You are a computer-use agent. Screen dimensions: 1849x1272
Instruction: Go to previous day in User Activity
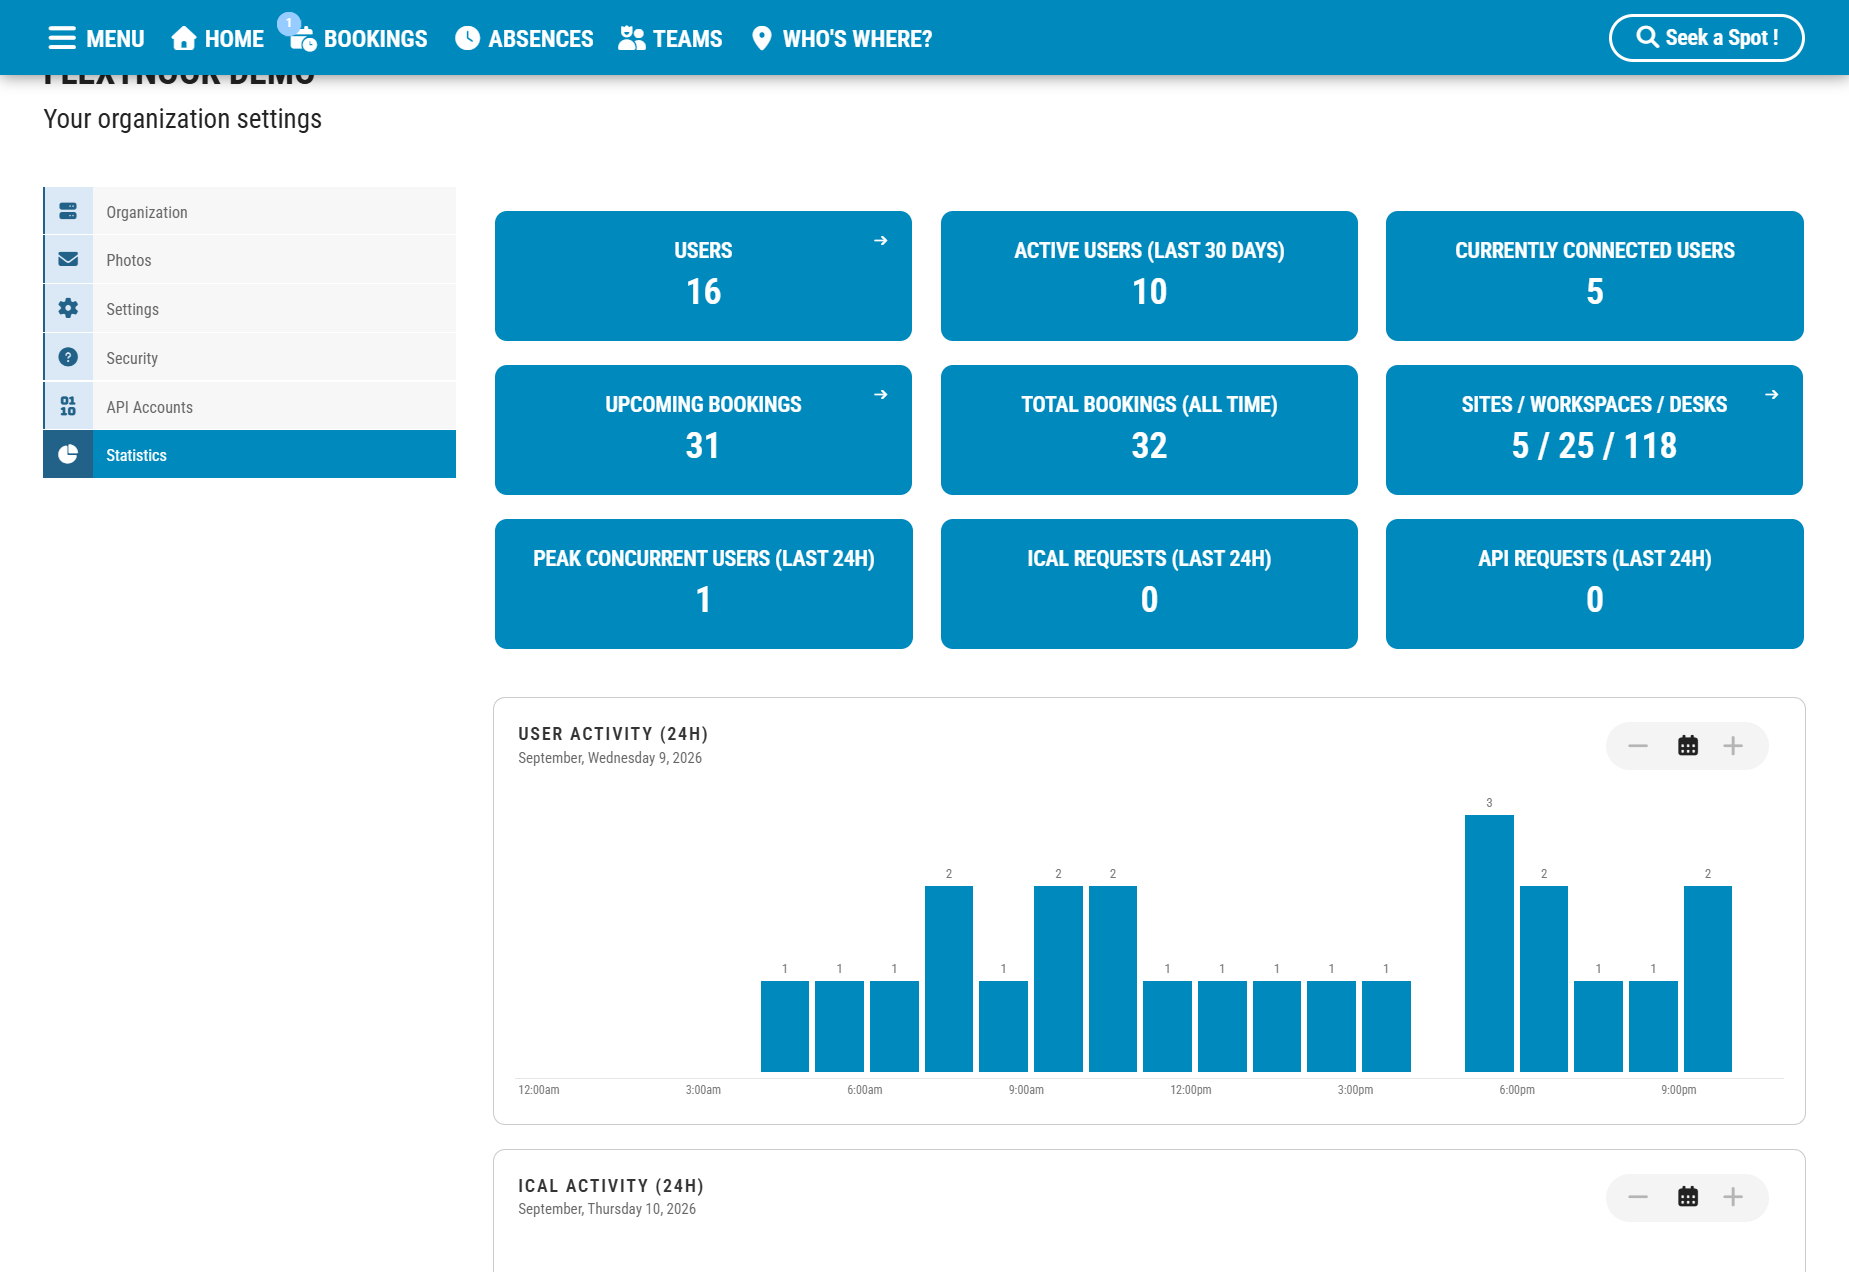[x=1638, y=746]
